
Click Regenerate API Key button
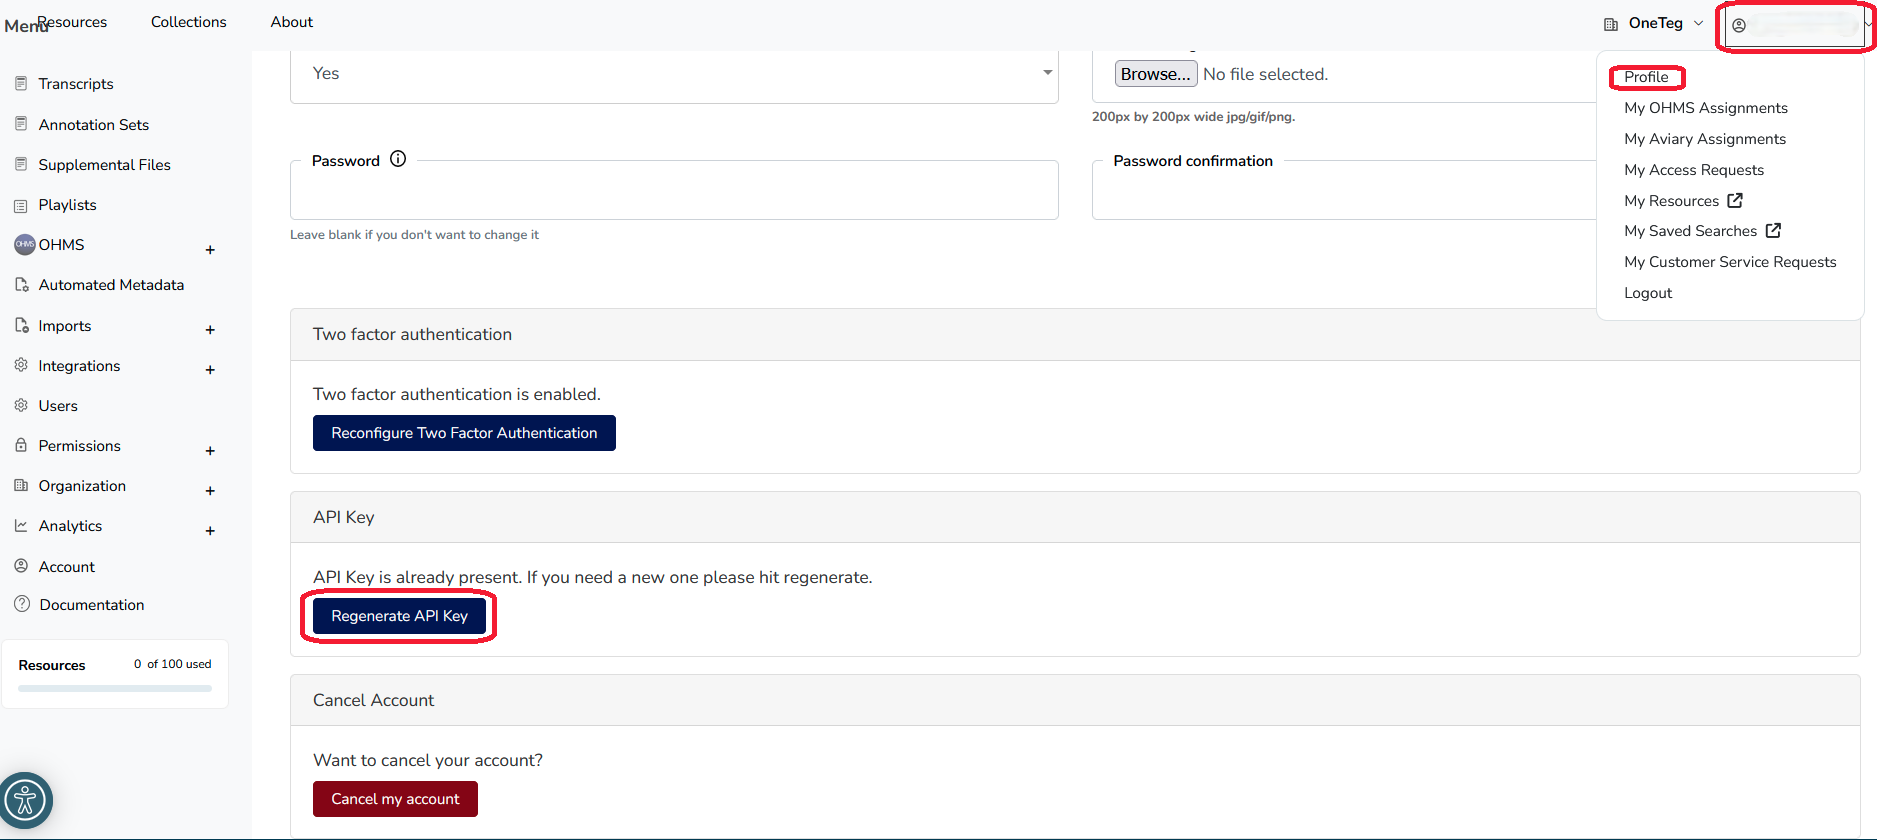(x=399, y=616)
